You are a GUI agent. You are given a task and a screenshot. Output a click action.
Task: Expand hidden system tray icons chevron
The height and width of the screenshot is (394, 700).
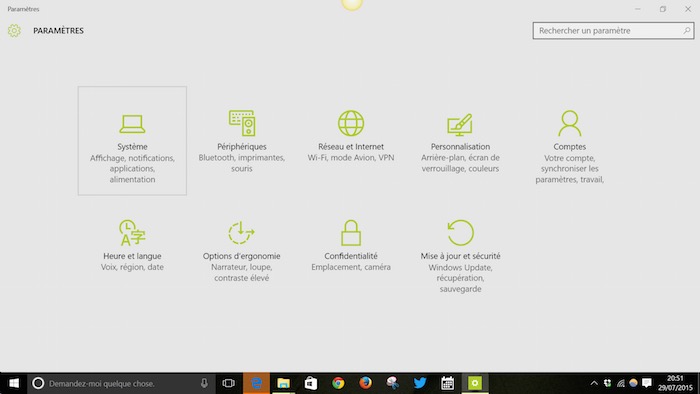click(x=594, y=383)
